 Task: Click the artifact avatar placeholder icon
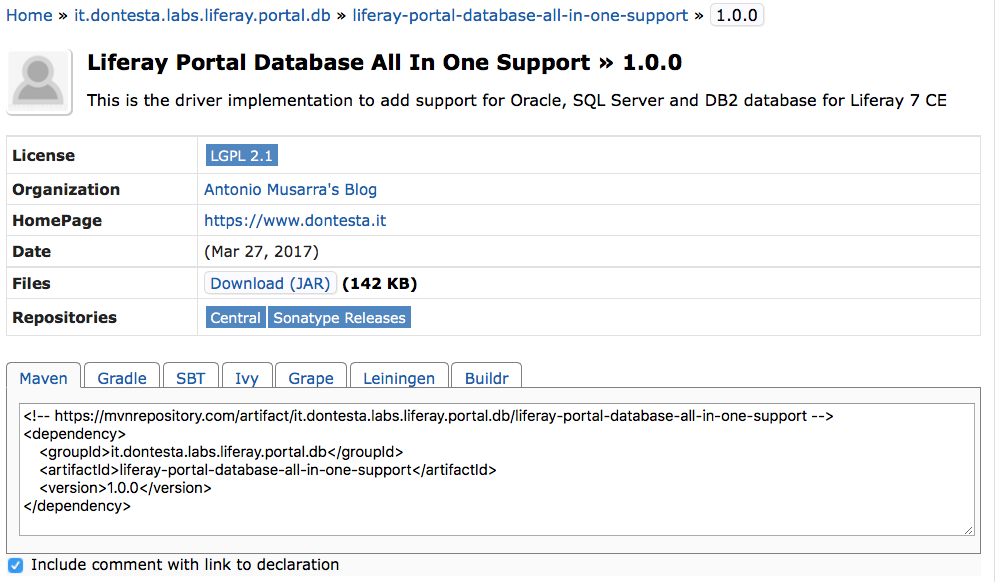(39, 82)
